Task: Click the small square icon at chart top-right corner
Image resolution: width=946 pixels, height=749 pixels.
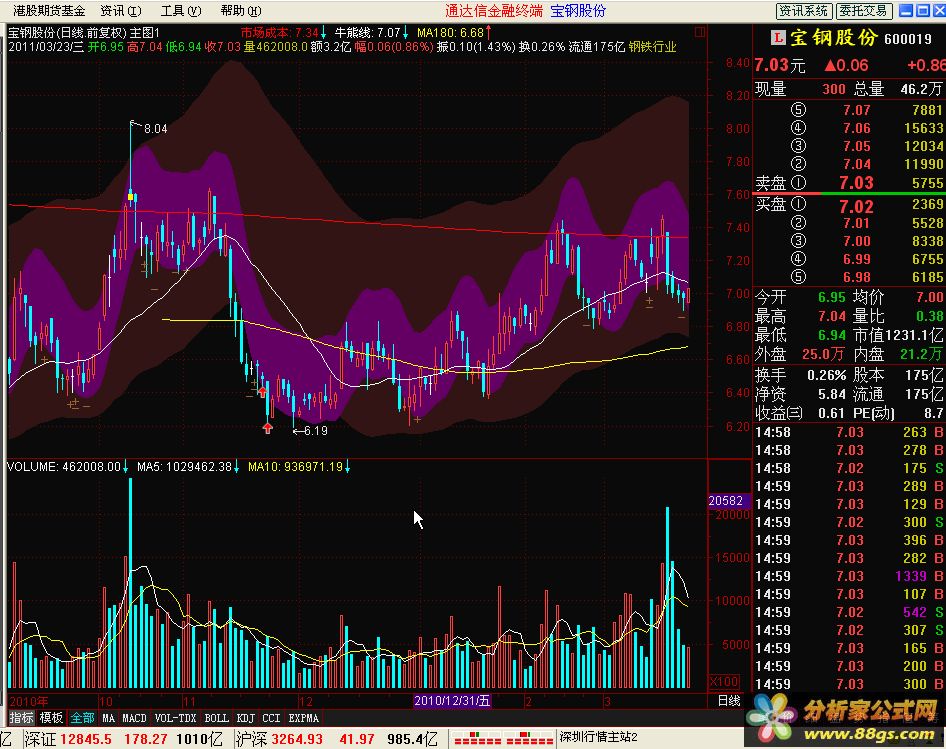Action: click(x=700, y=32)
